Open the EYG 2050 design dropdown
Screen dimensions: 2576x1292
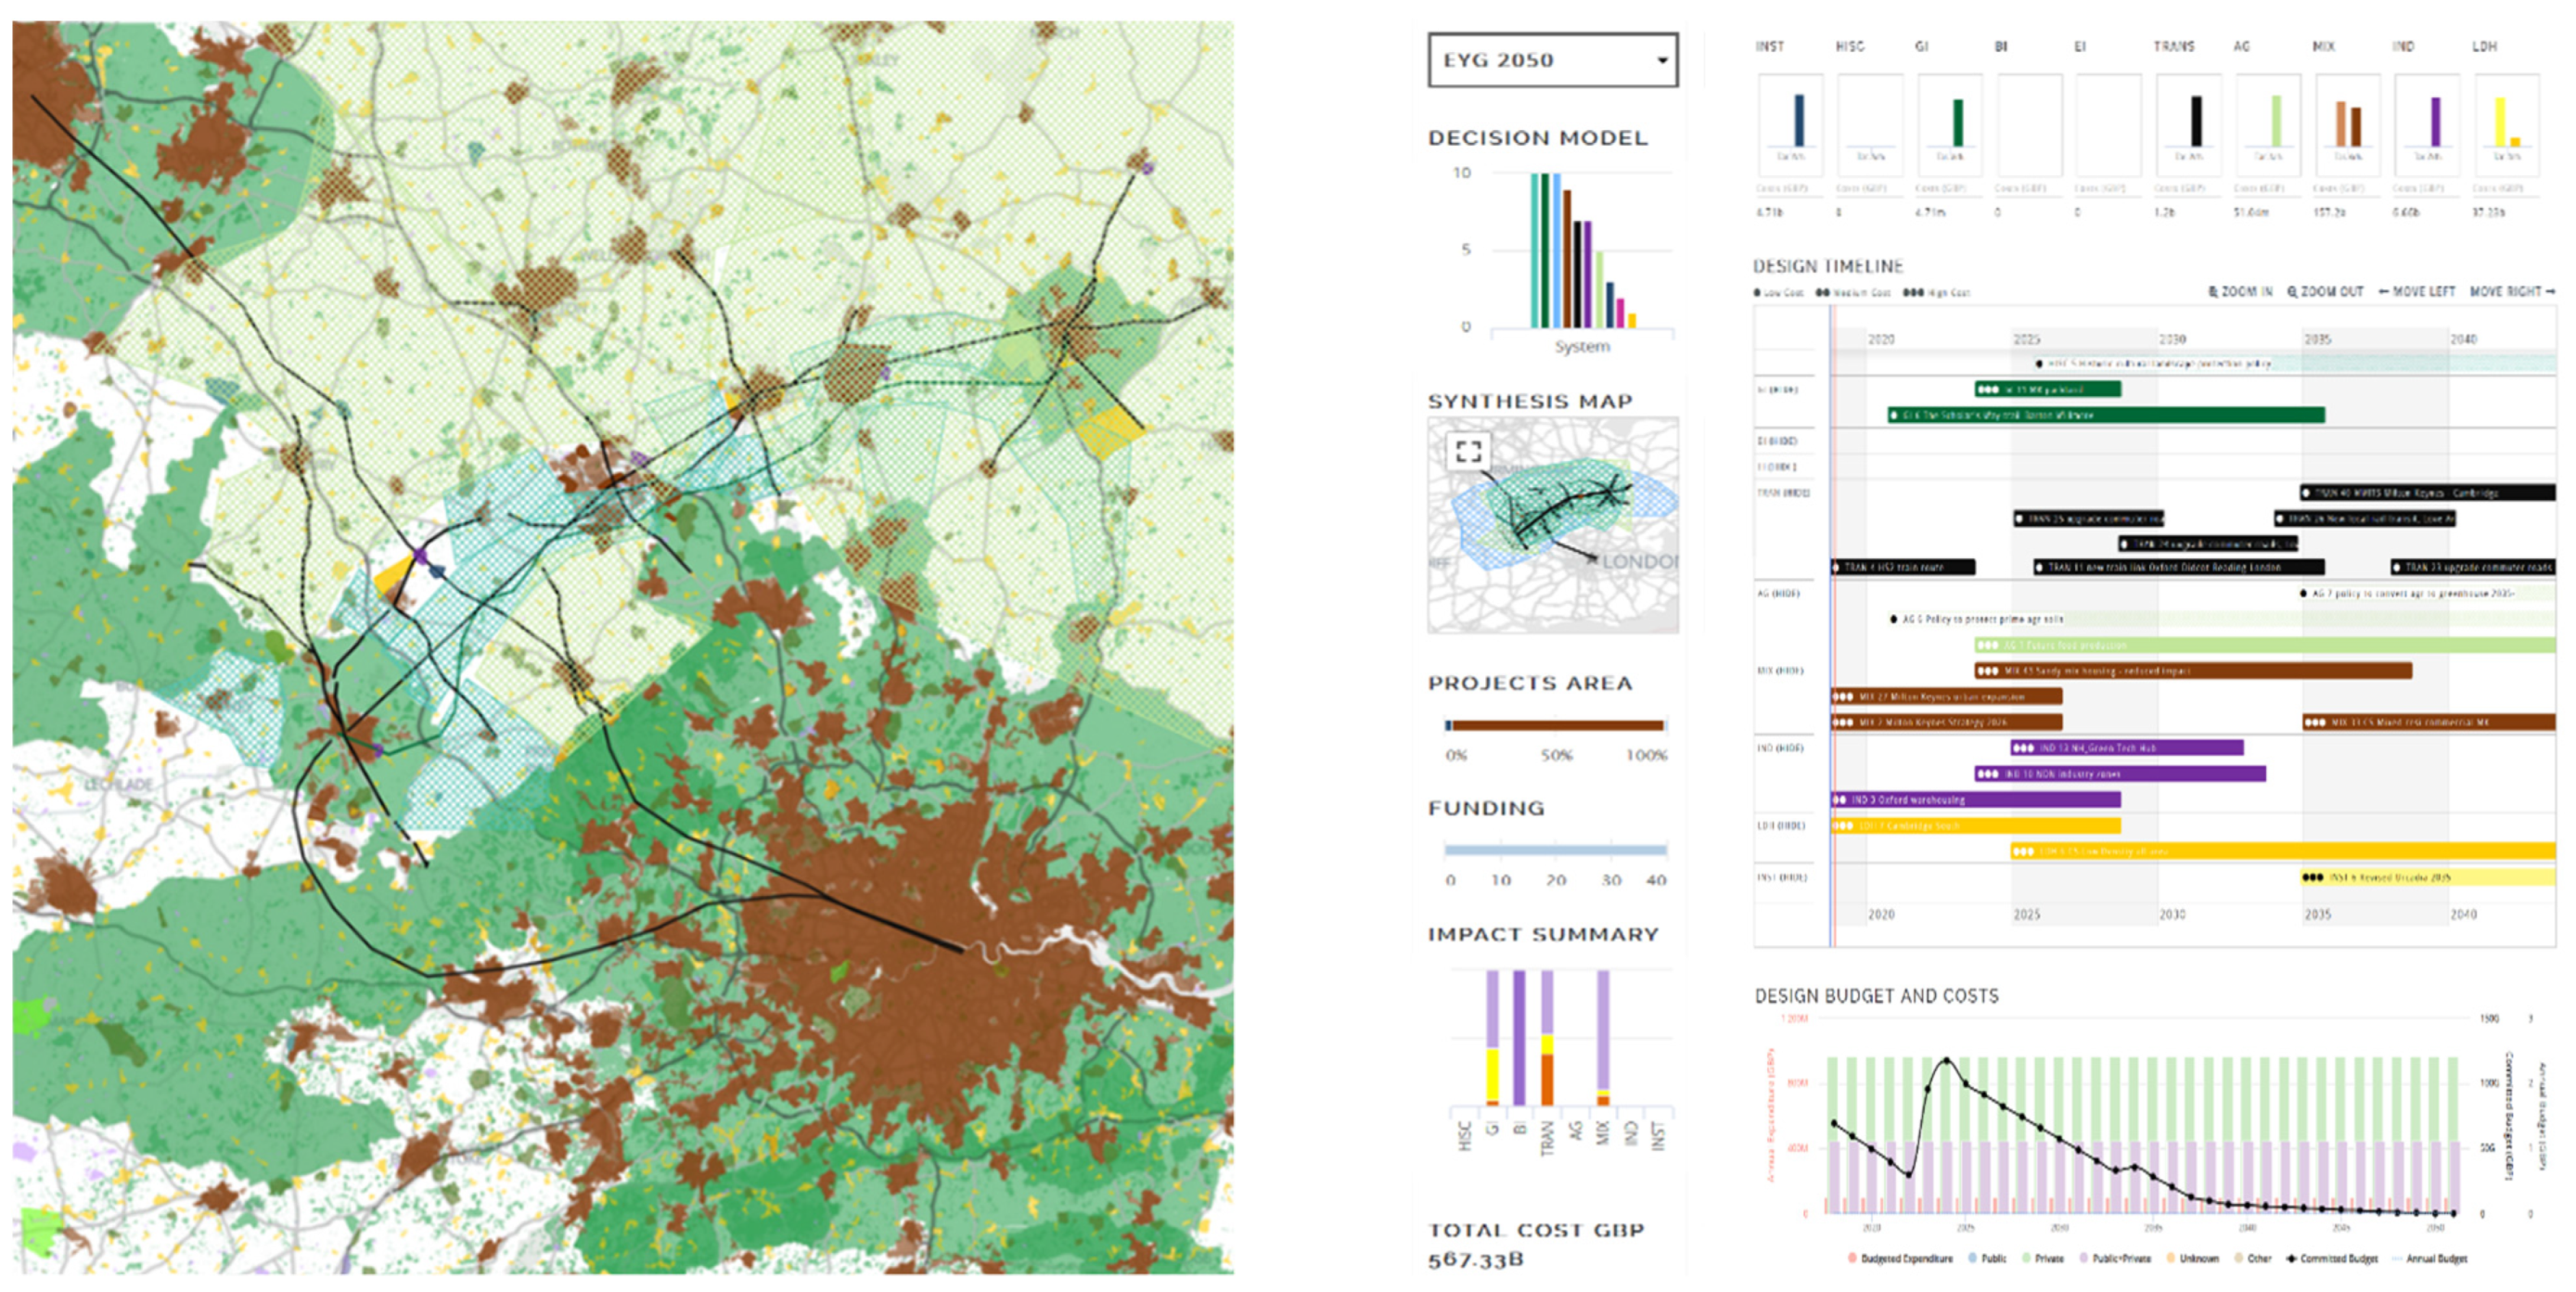tap(1552, 60)
